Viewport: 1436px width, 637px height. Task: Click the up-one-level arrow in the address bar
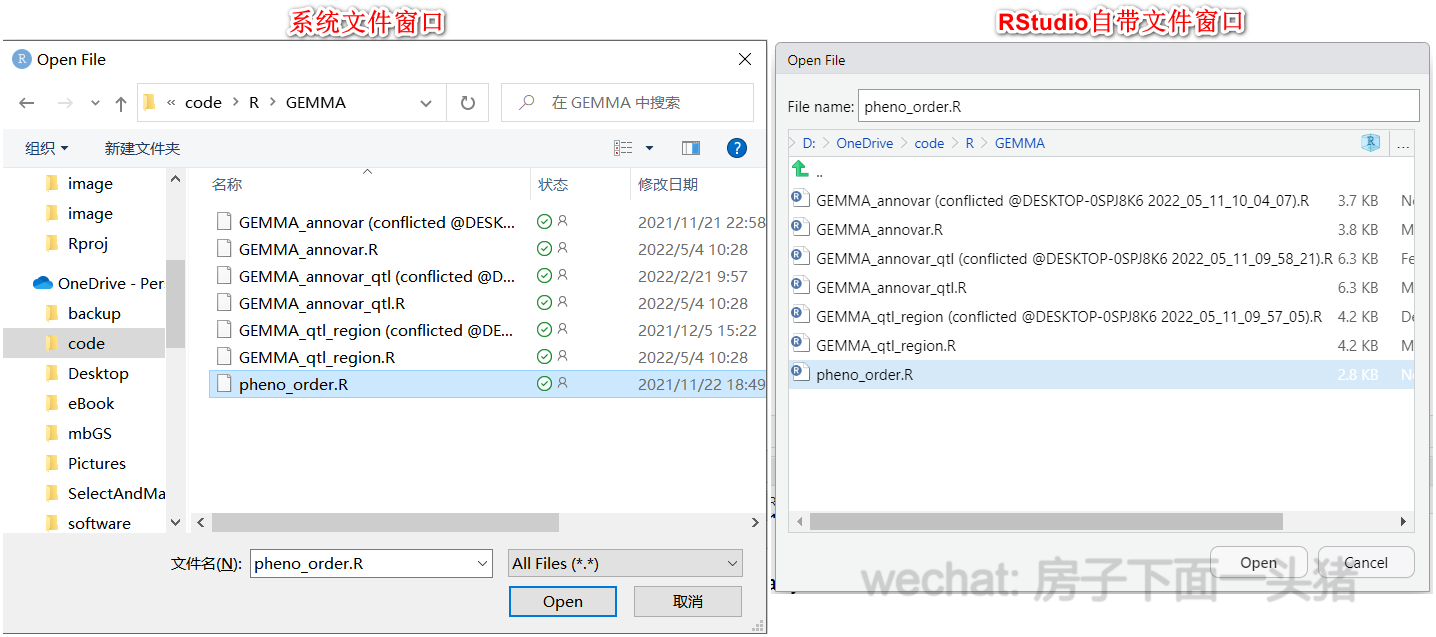click(x=120, y=102)
